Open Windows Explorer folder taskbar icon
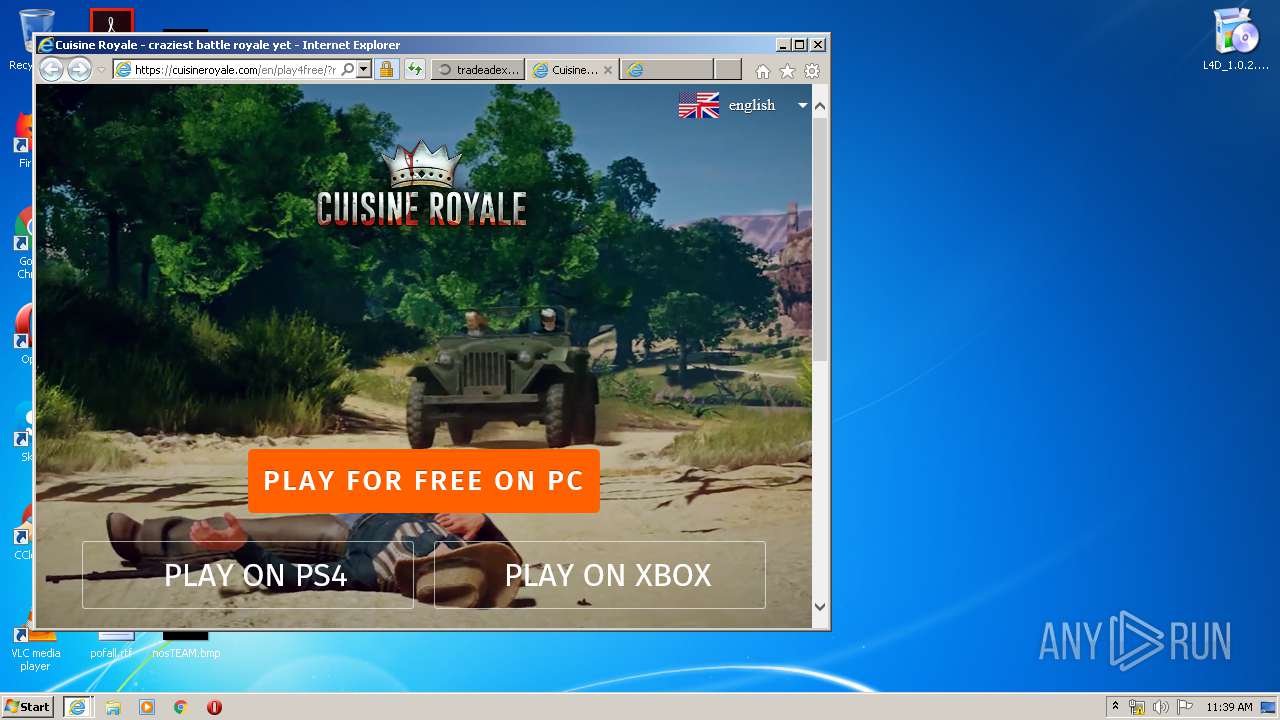1280x720 pixels. 113,707
